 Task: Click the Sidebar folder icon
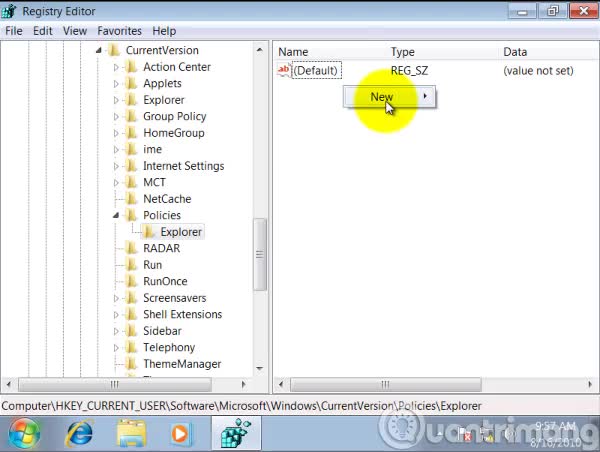[x=132, y=331]
